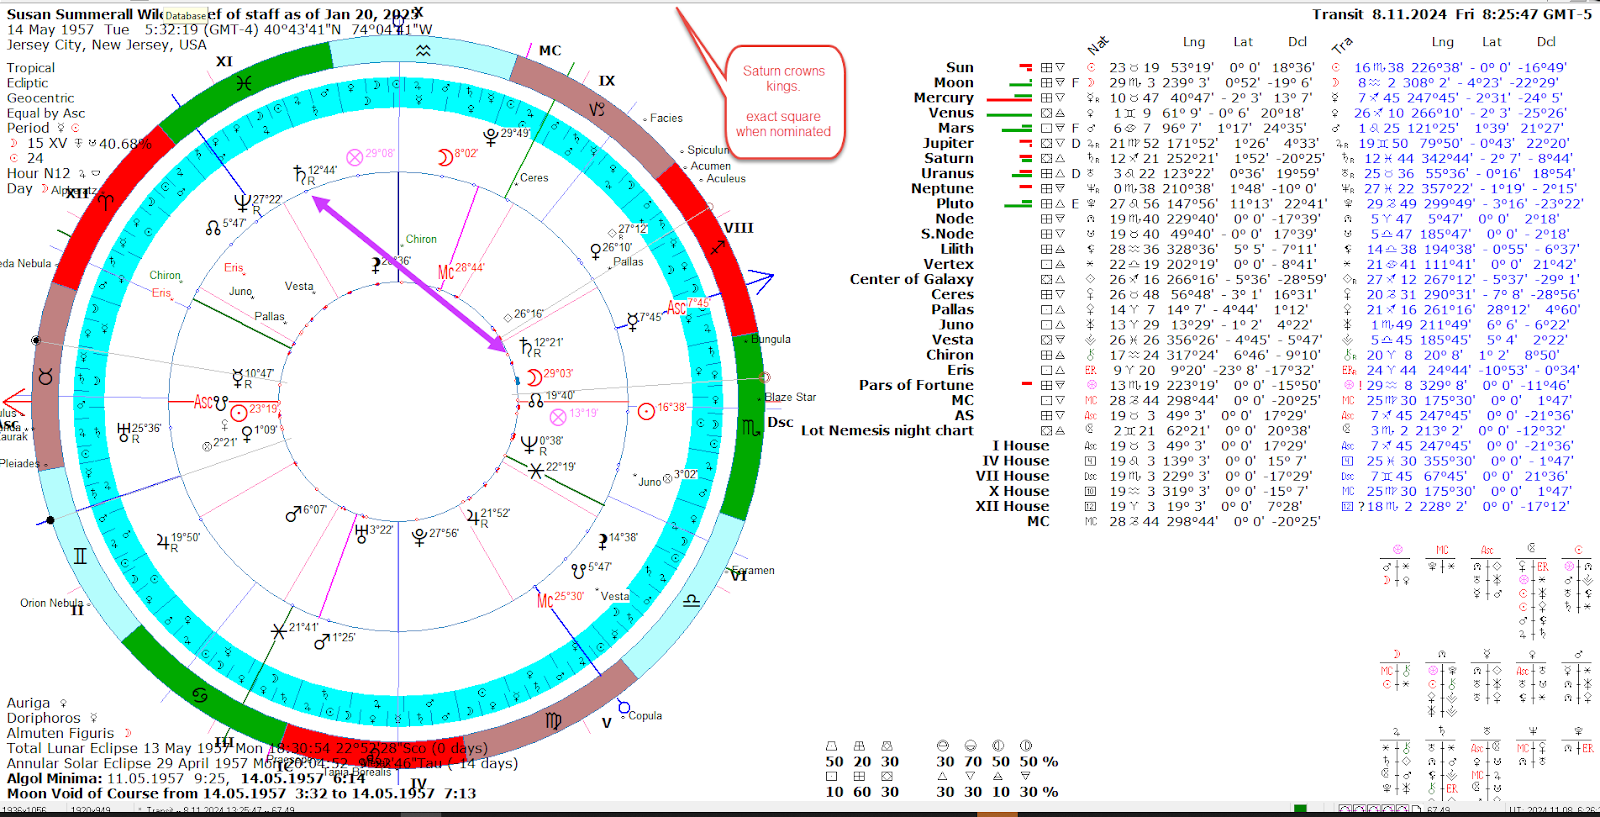Viewport: 1600px width, 817px height.
Task: Click the icon above the 70 value
Action: click(970, 746)
